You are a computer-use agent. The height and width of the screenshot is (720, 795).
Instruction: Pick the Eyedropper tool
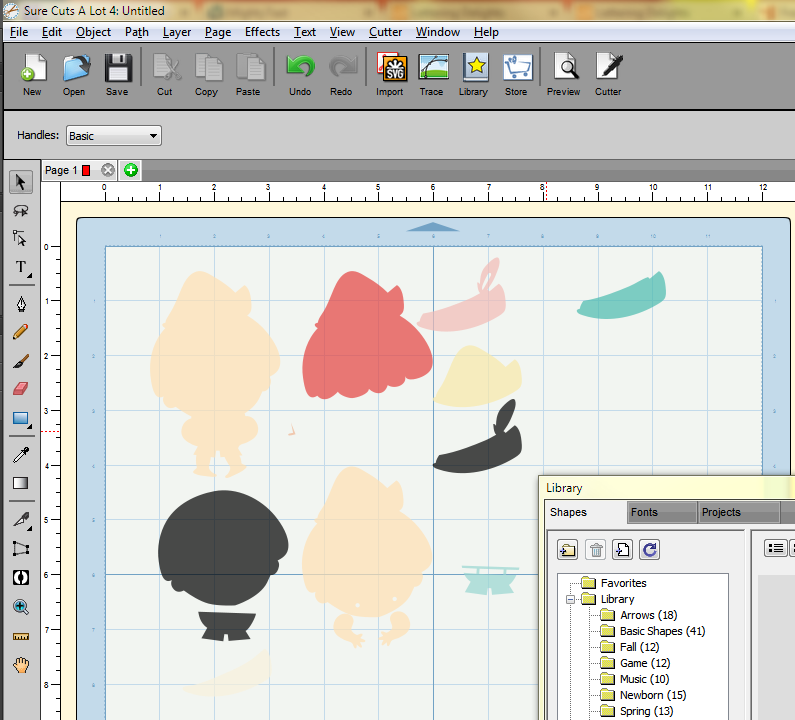(20, 455)
